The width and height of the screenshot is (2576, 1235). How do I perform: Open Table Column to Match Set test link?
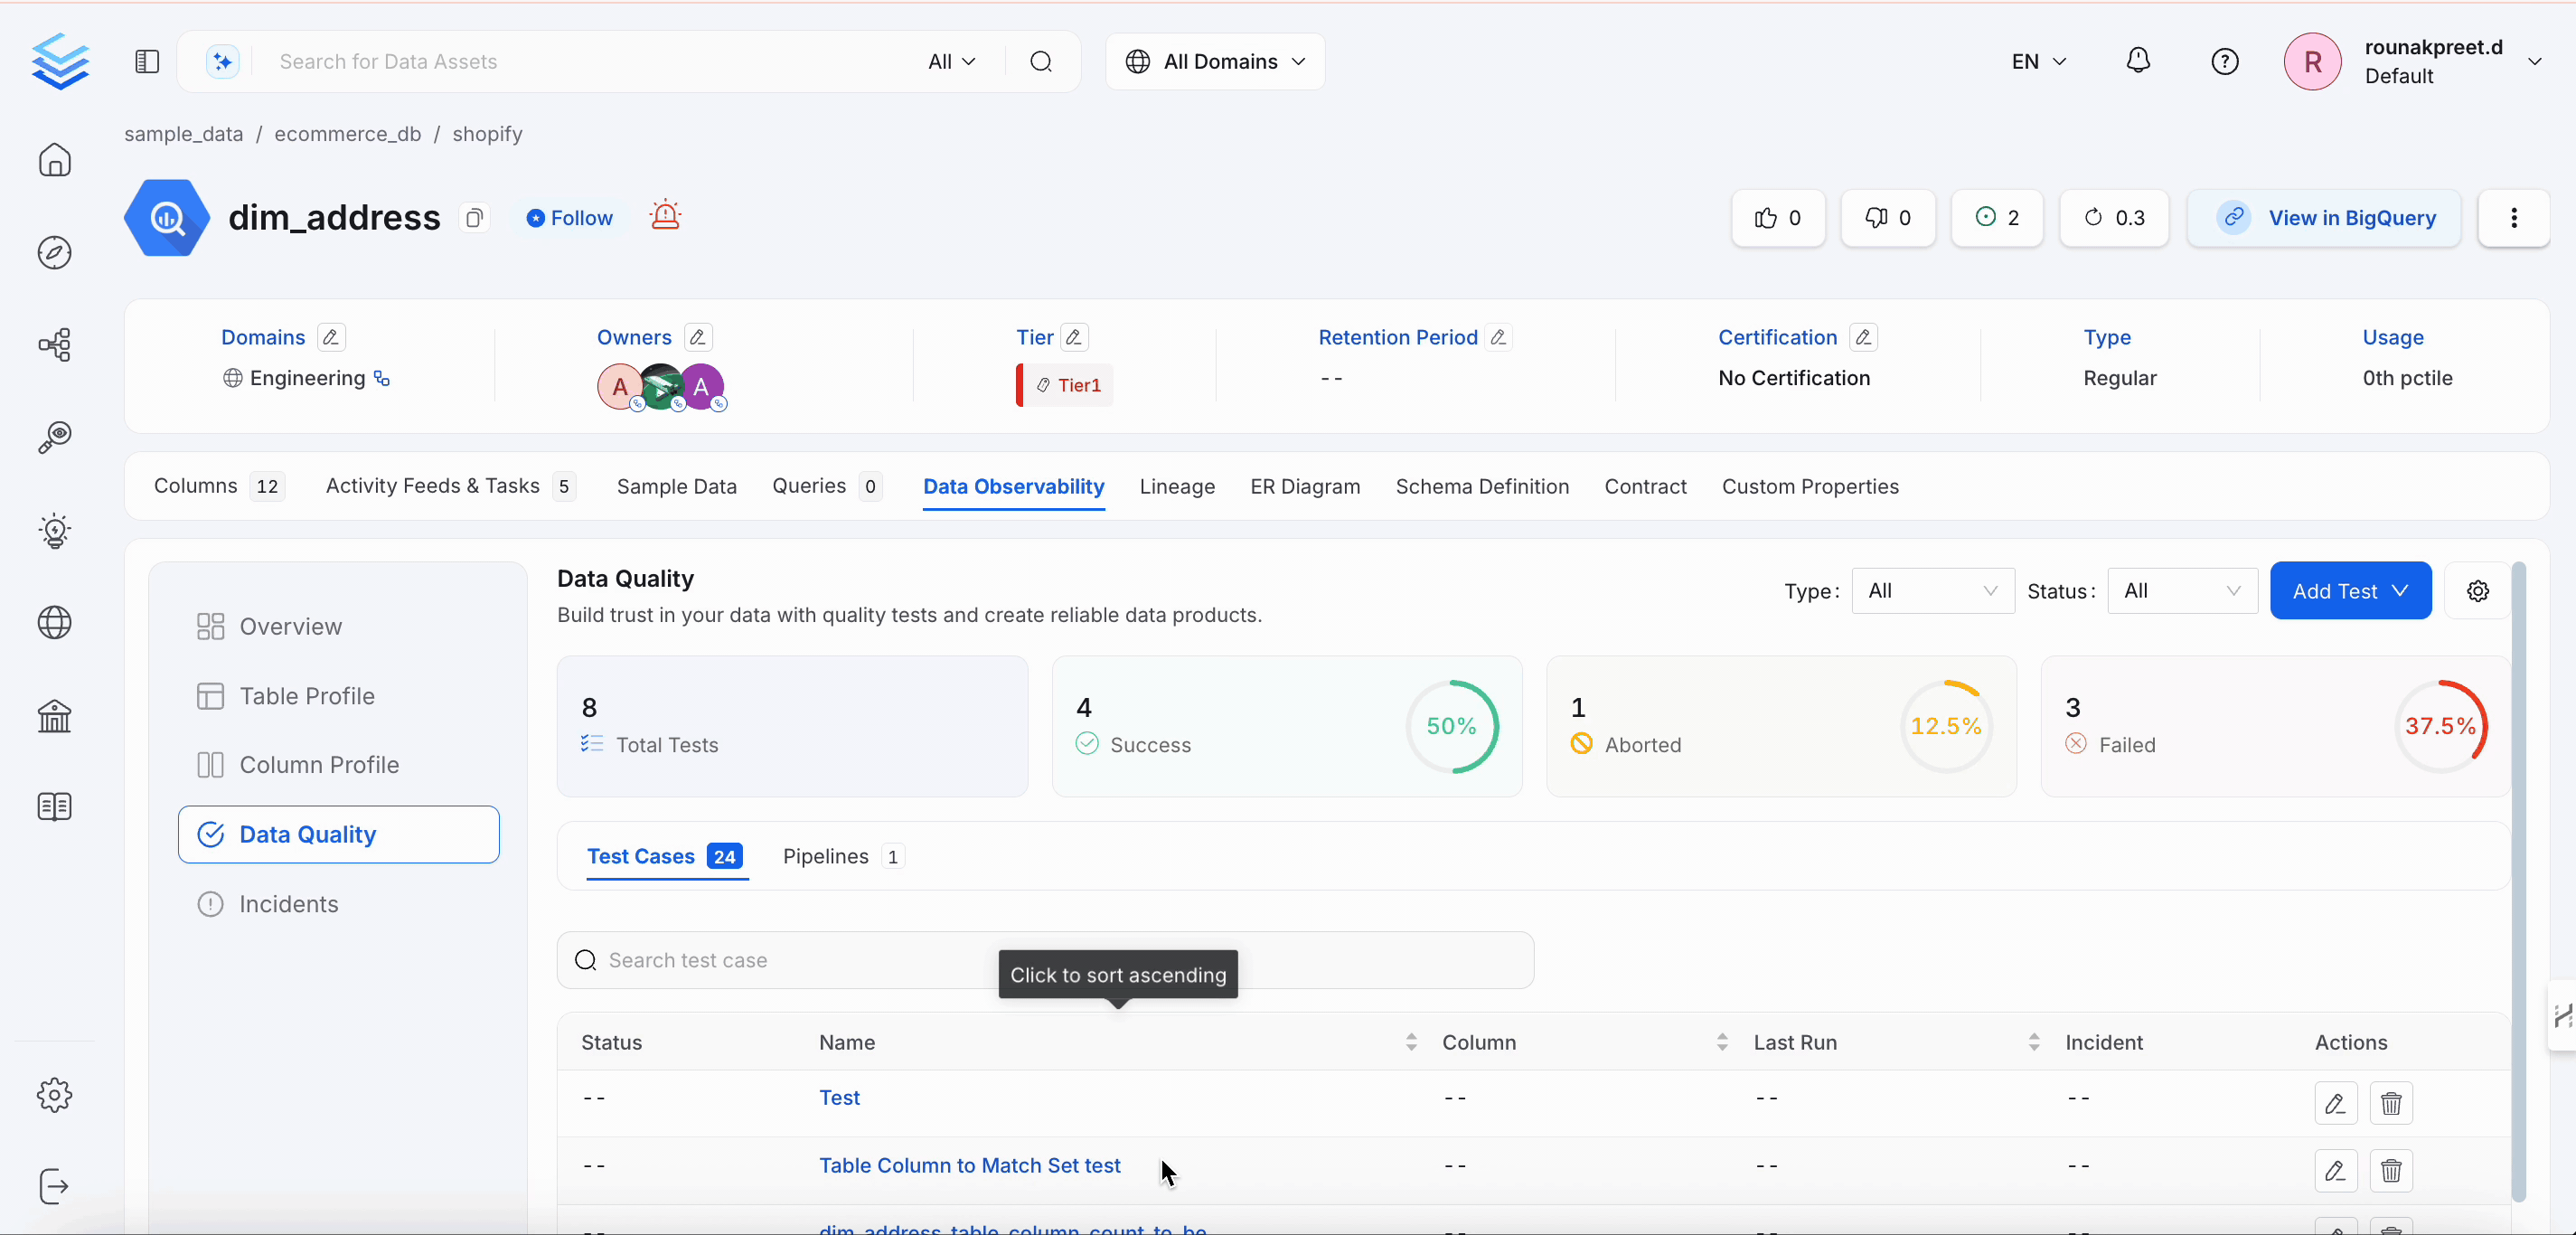tap(969, 1165)
